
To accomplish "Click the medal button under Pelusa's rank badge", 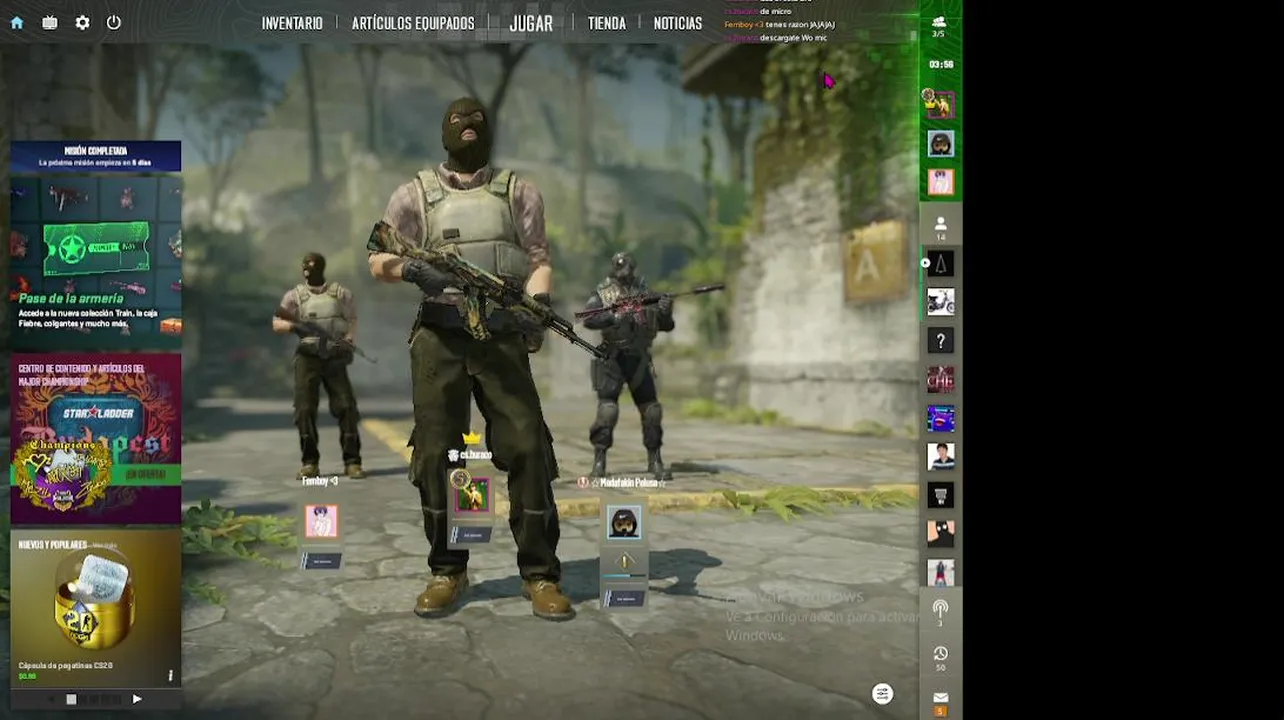I will [624, 598].
